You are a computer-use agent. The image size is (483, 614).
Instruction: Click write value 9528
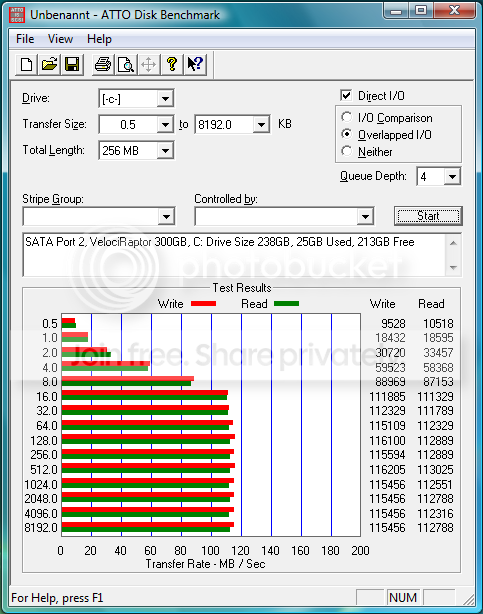click(393, 323)
